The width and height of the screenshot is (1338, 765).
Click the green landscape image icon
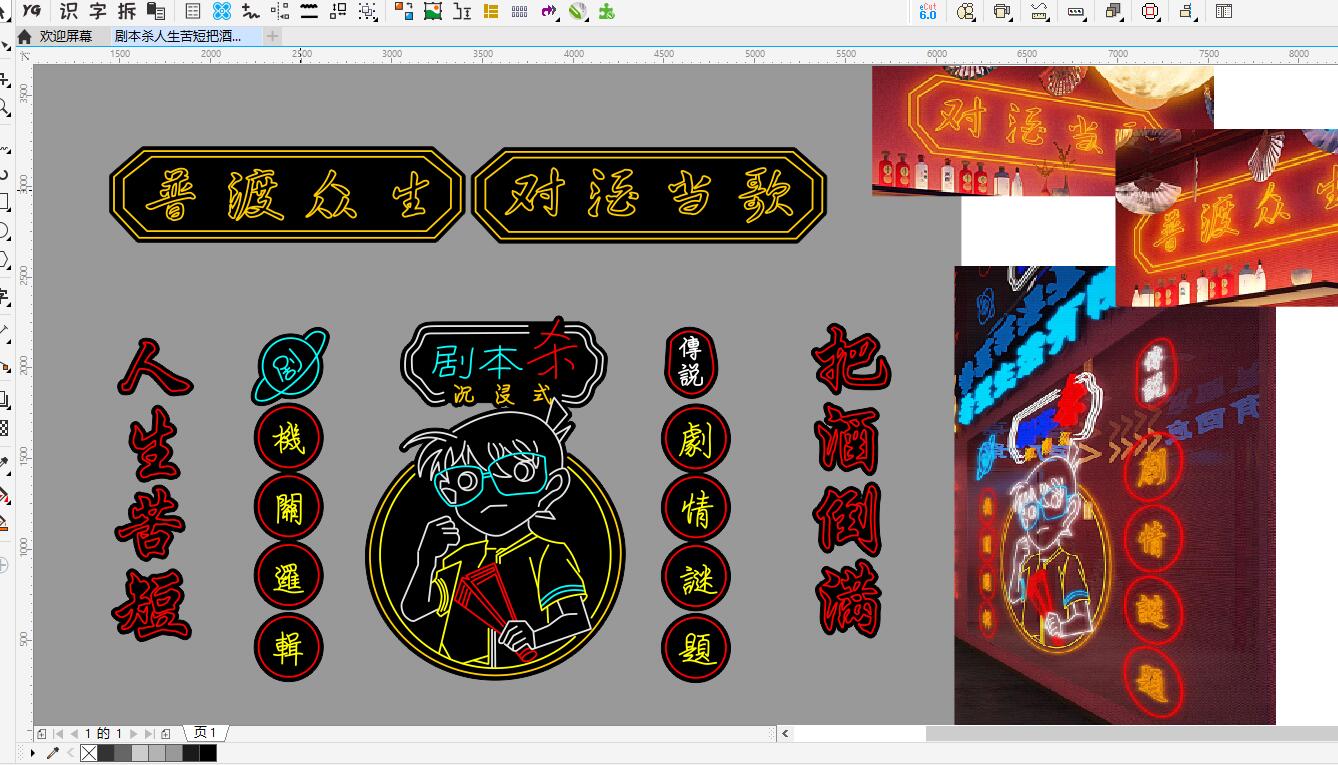click(433, 11)
